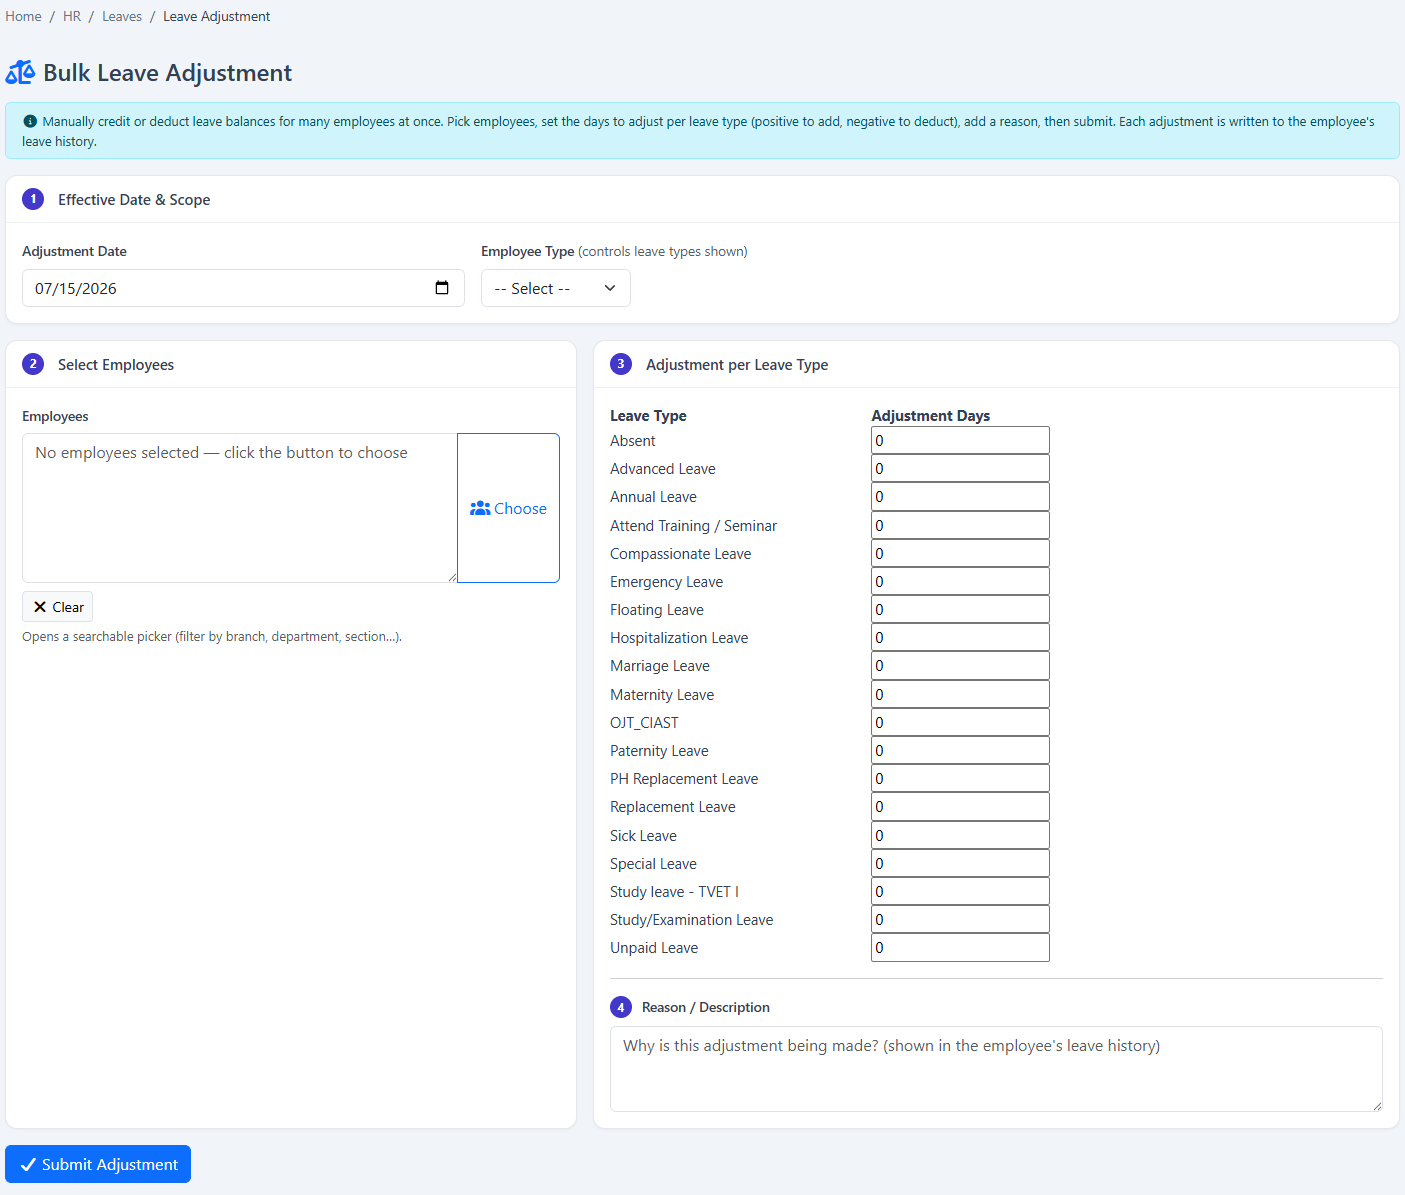Open the HR breadcrumb link
This screenshot has width=1405, height=1195.
coord(72,16)
